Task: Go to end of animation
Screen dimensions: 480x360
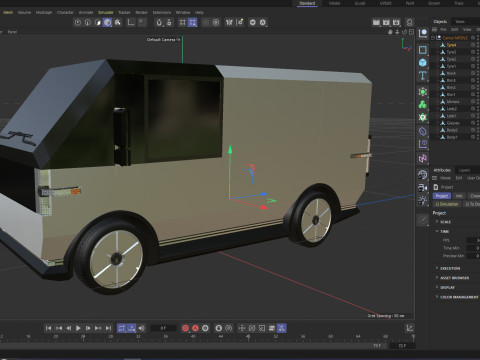Action: click(108, 328)
